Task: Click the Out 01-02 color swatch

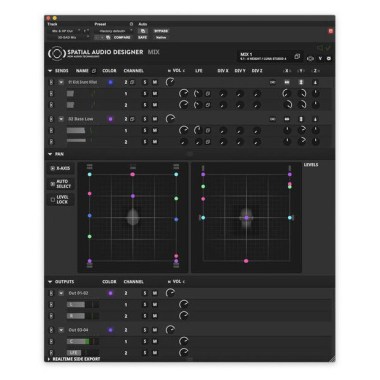Action: click(111, 293)
